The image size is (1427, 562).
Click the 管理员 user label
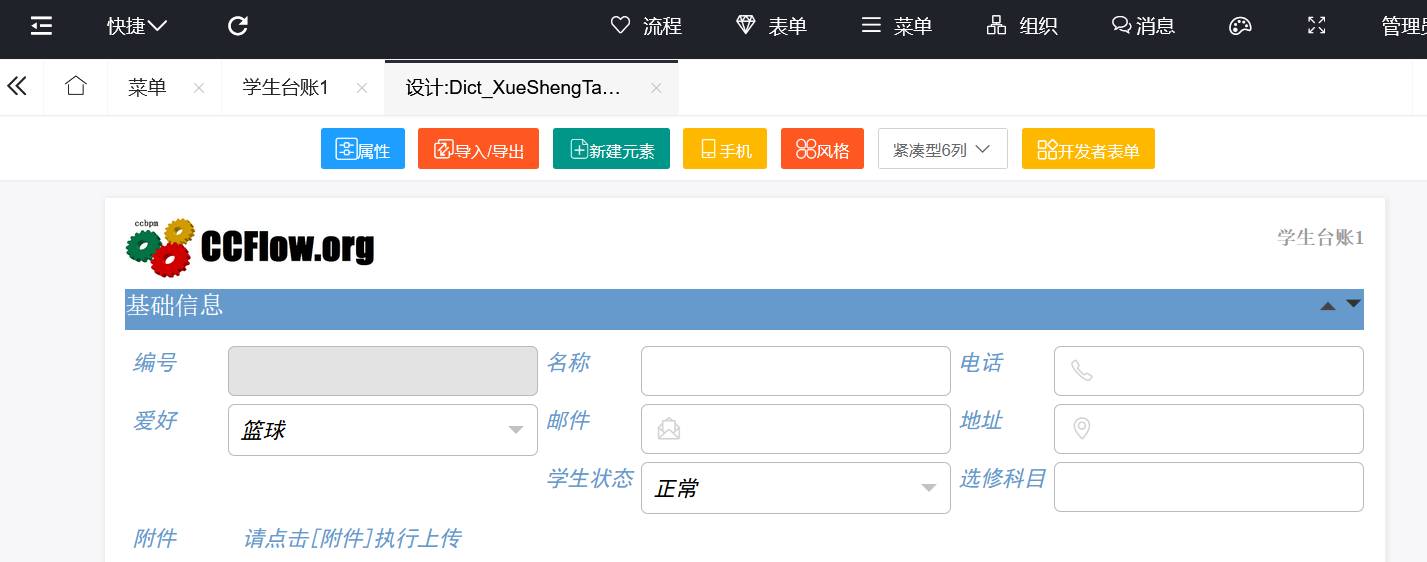tap(1404, 27)
